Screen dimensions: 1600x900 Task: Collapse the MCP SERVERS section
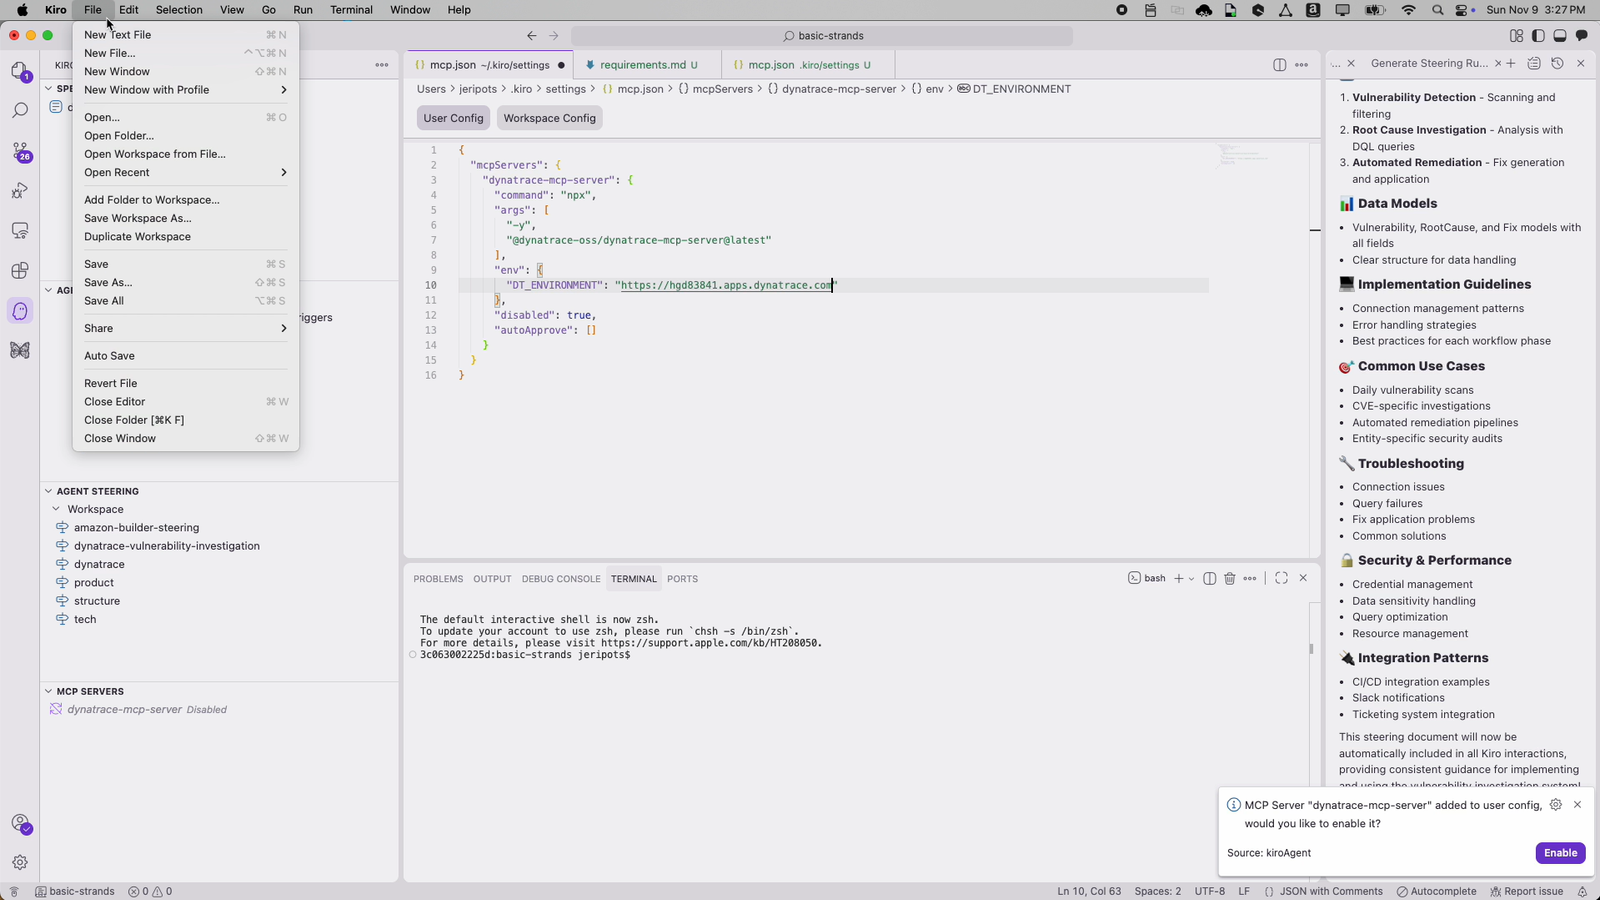coord(48,691)
